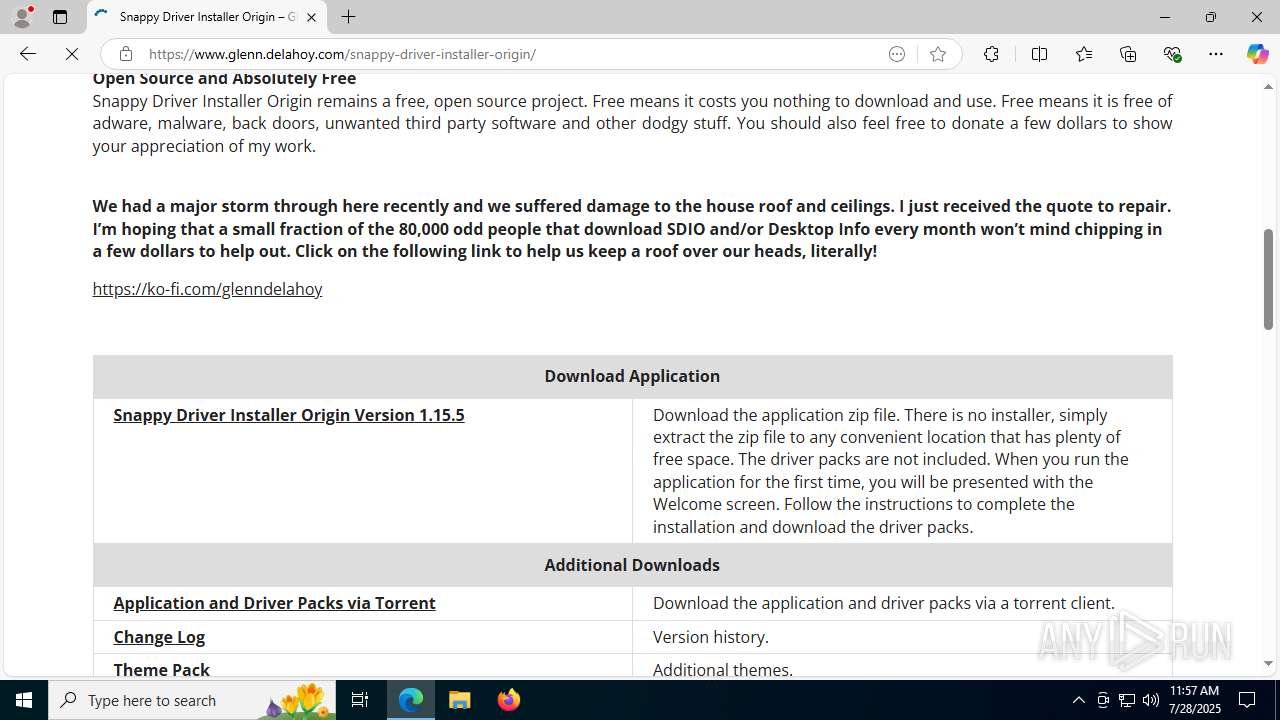Open the Collections icon

click(1128, 54)
